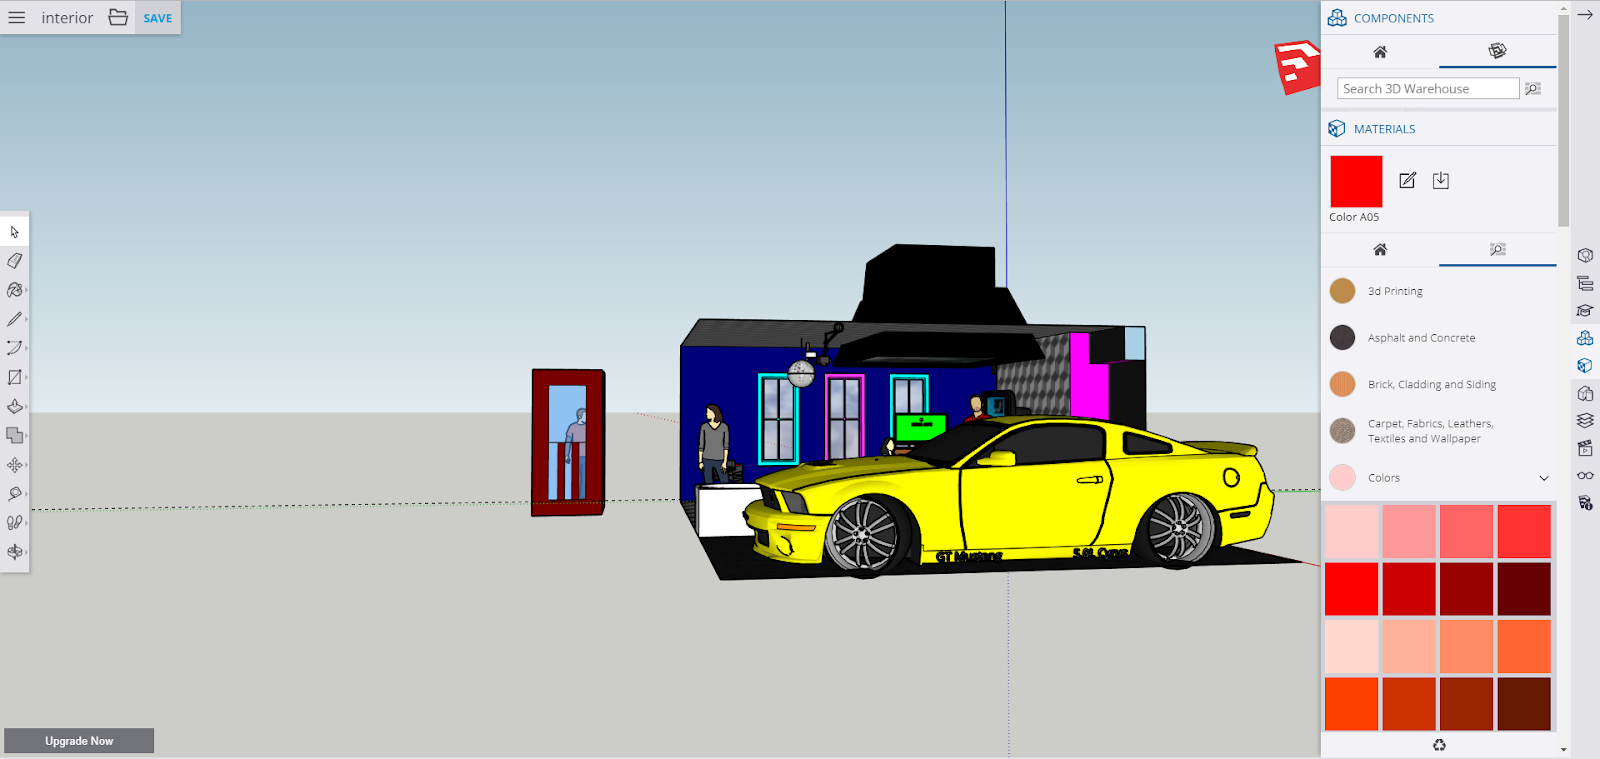
Task: Activate the Walk footprints tool
Action: 14,522
